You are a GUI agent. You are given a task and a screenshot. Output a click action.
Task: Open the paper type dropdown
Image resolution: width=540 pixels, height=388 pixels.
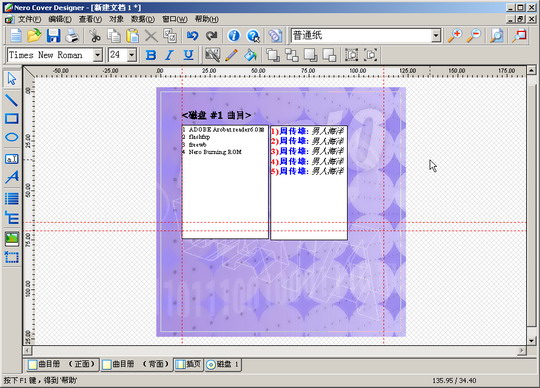tap(436, 35)
